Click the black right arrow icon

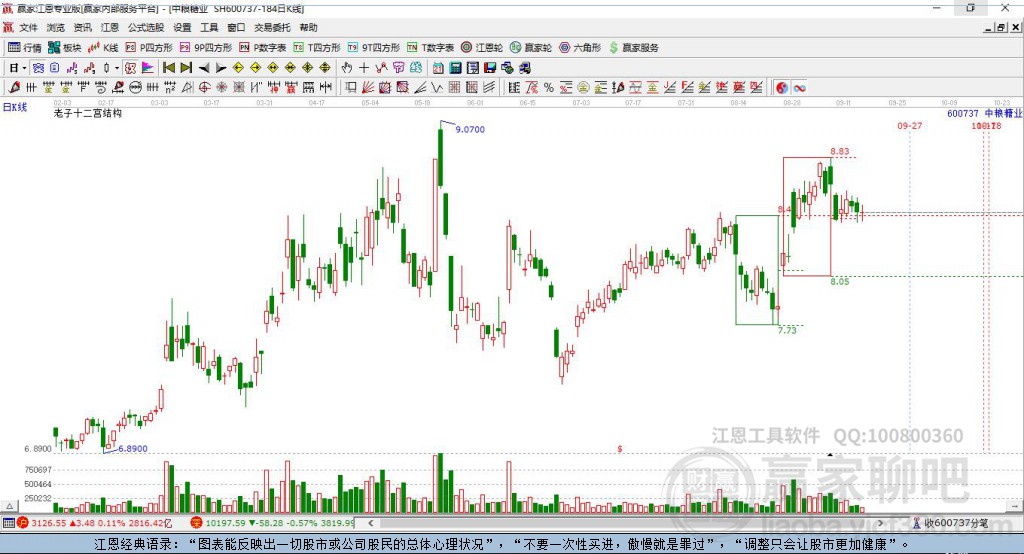click(221, 67)
